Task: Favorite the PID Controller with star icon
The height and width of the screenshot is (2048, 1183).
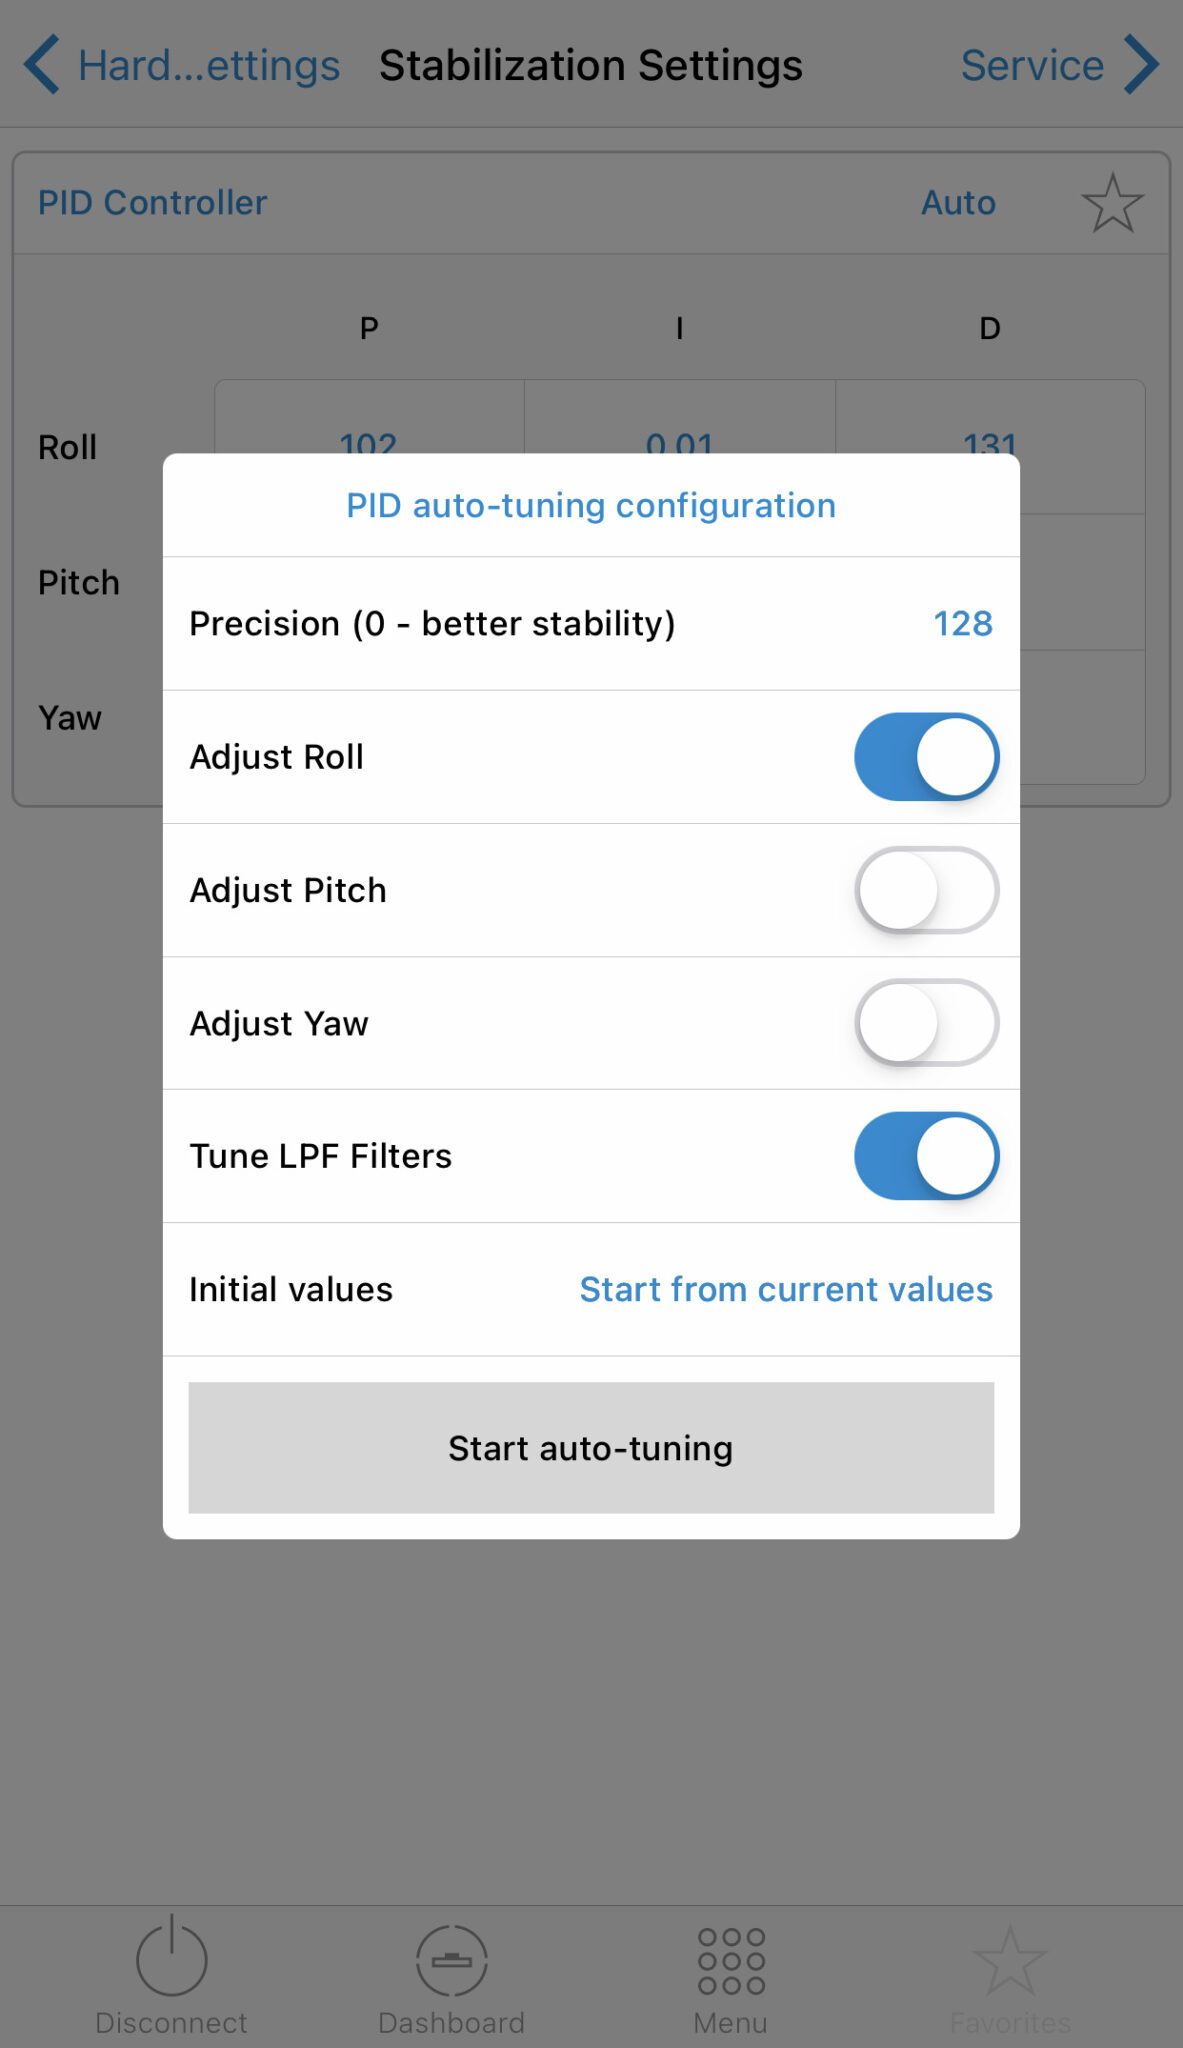Action: [x=1112, y=203]
